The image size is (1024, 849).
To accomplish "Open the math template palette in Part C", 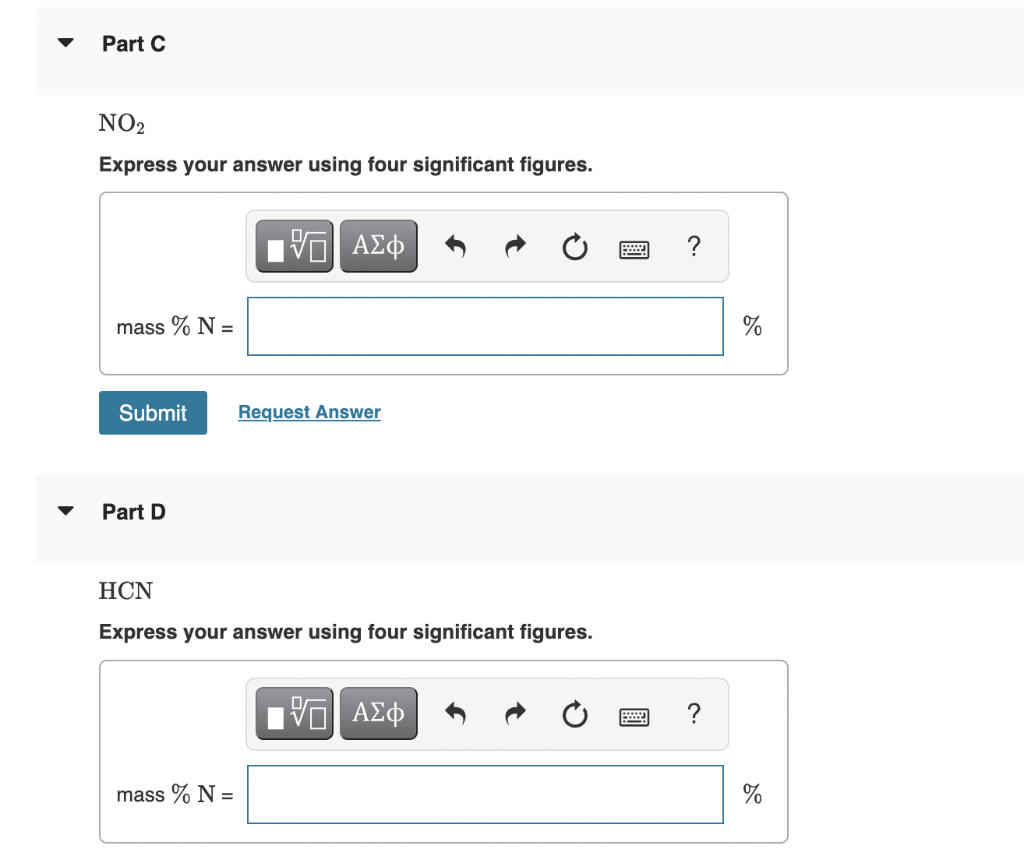I will click(293, 246).
